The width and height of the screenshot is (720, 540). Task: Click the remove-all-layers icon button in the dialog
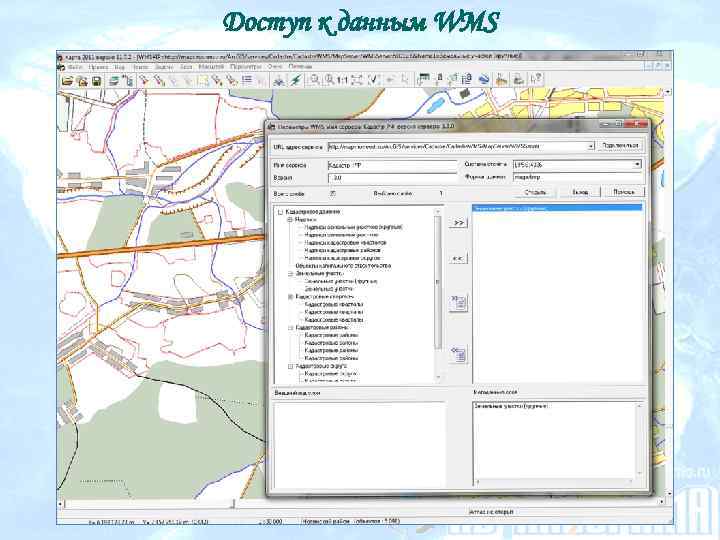coord(458,354)
